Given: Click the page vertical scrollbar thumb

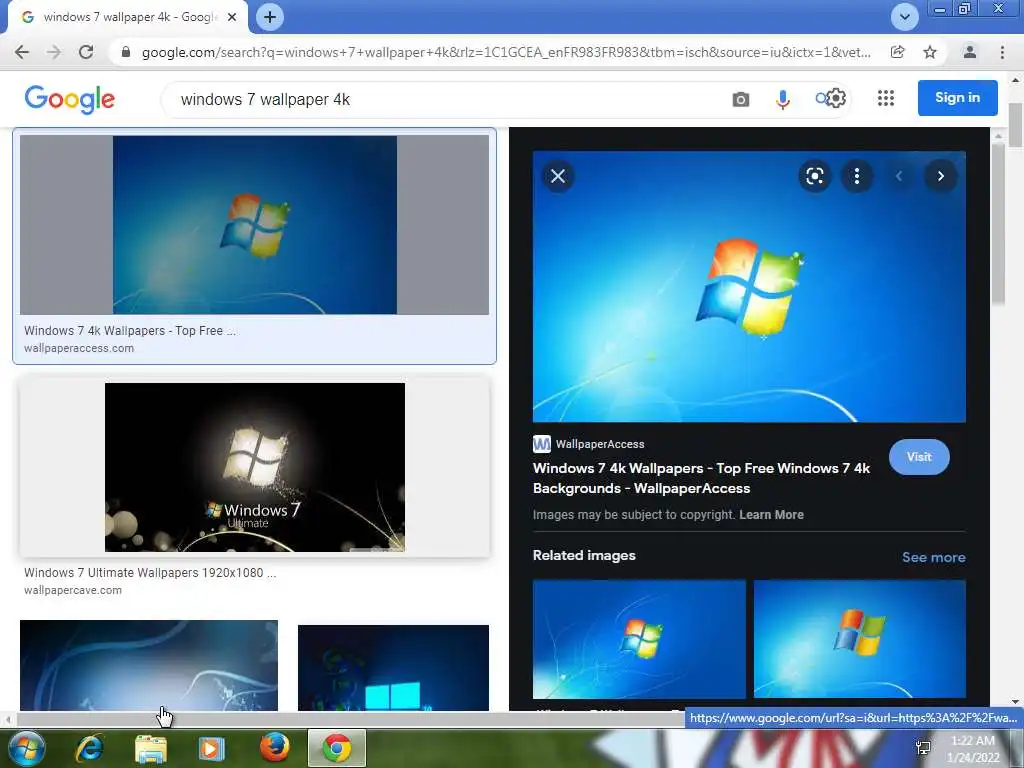Looking at the screenshot, I should pos(1015,124).
